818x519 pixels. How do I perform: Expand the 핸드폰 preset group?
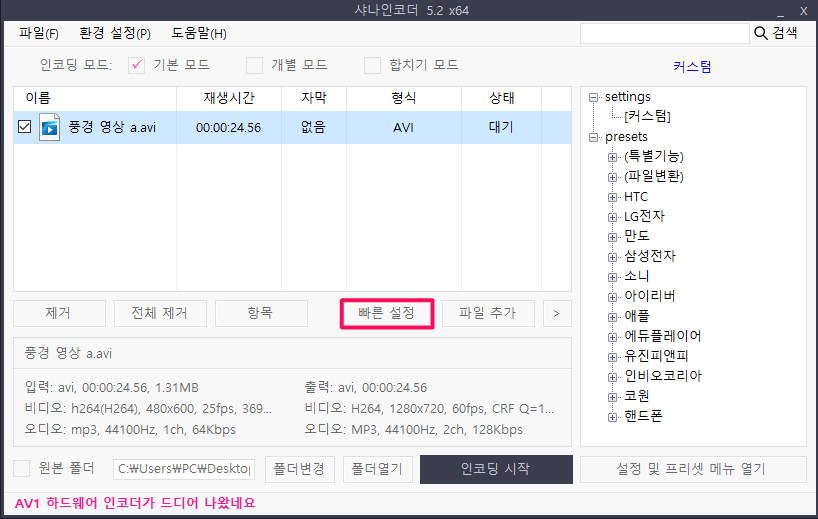click(x=612, y=417)
